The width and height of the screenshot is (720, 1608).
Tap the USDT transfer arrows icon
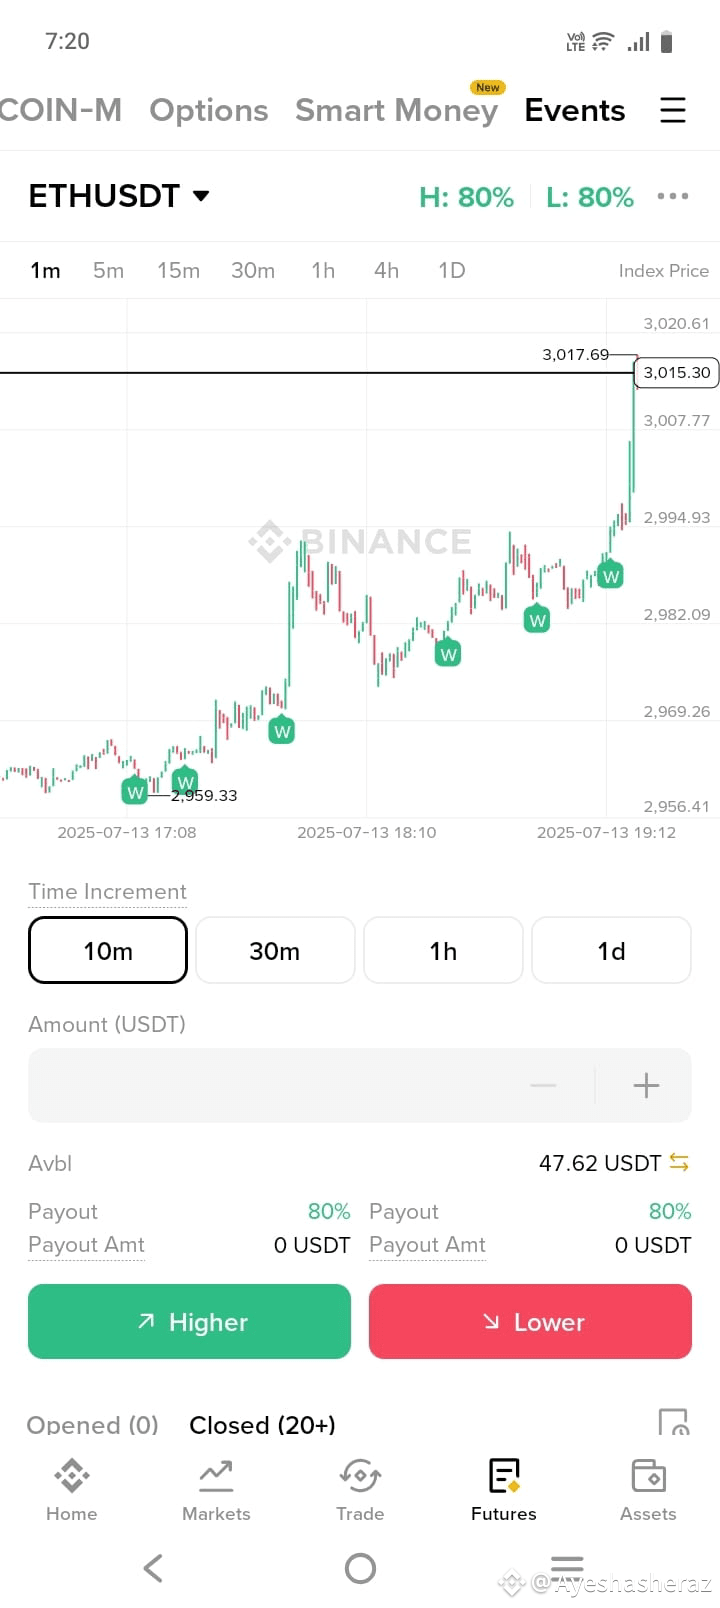pos(679,1162)
